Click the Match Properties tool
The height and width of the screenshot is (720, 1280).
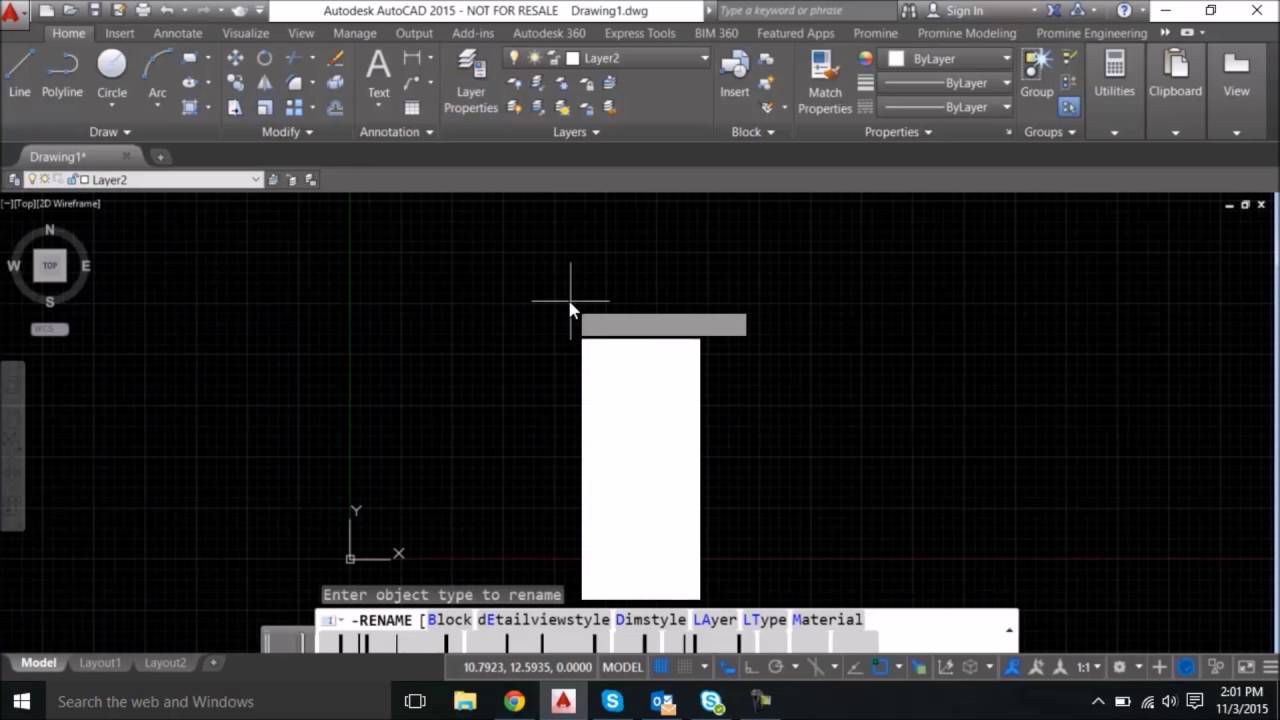point(825,82)
